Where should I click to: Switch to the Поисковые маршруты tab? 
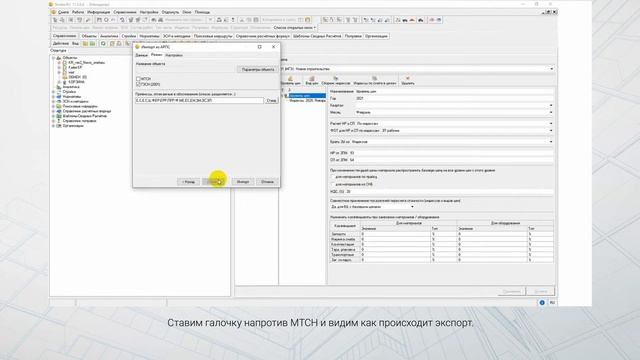(x=213, y=36)
